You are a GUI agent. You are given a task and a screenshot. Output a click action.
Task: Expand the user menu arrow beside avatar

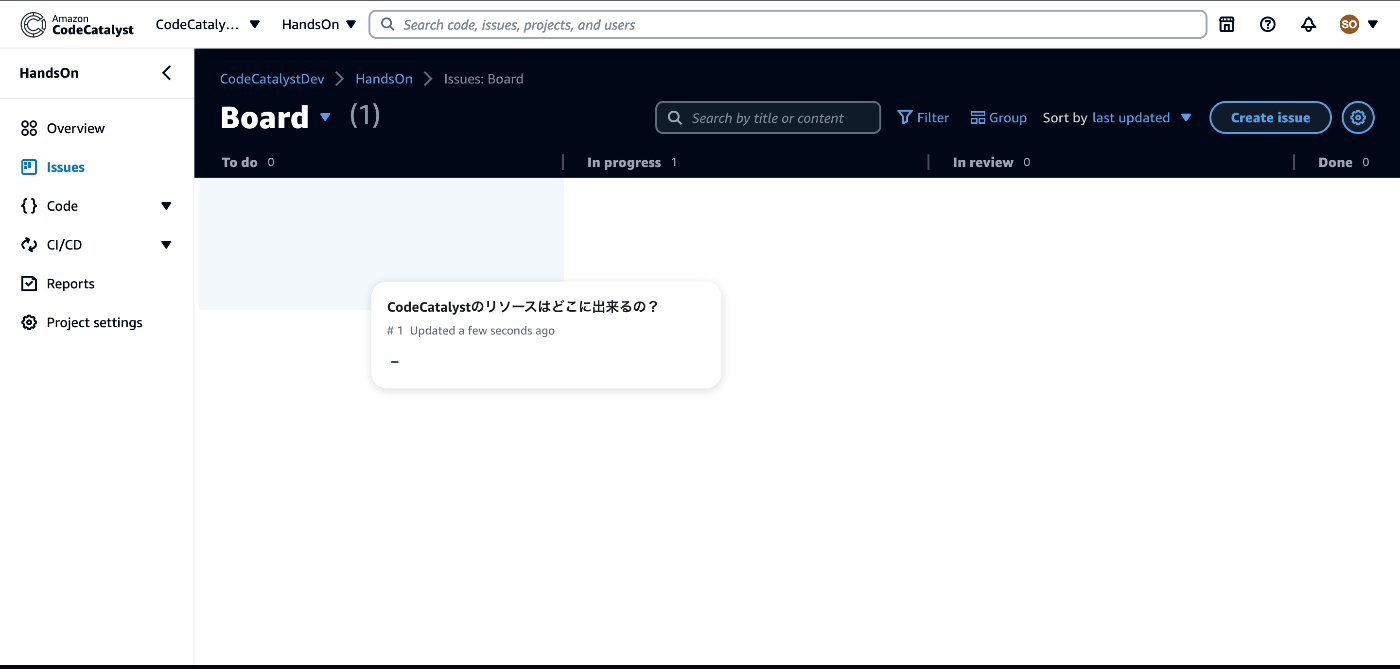pyautogui.click(x=1373, y=25)
